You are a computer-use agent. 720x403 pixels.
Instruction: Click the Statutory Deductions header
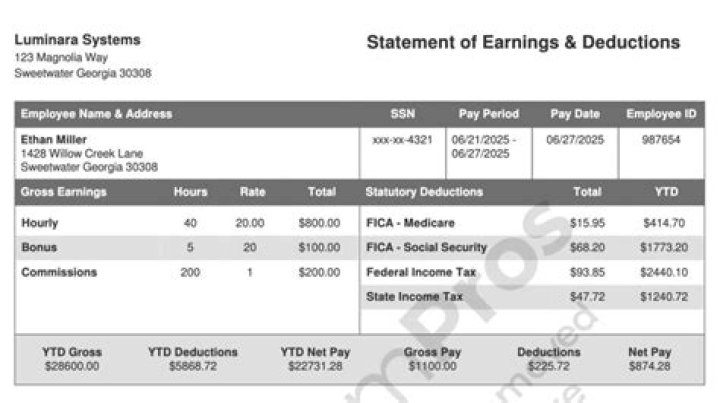[424, 191]
